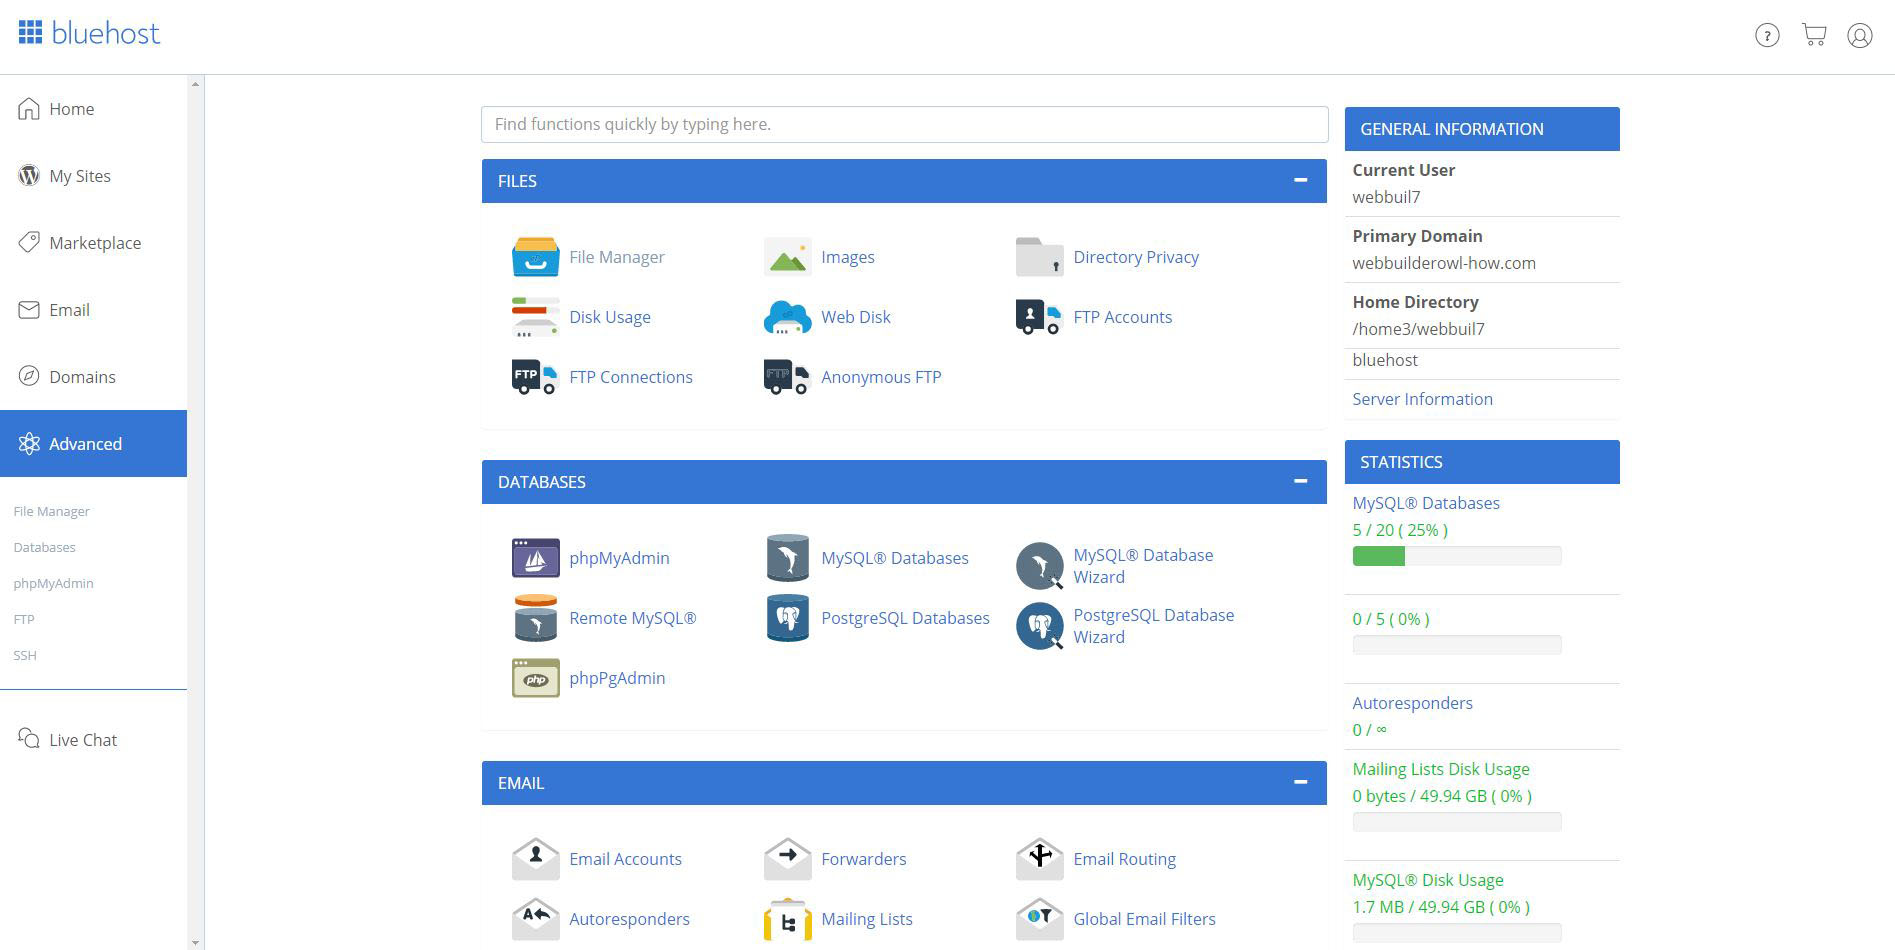Open the Mailing Lists text link
This screenshot has width=1895, height=950.
coord(867,919)
